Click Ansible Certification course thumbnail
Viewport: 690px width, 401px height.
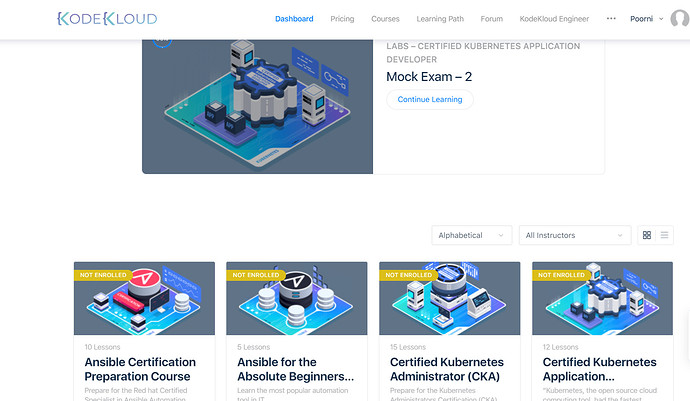click(144, 298)
